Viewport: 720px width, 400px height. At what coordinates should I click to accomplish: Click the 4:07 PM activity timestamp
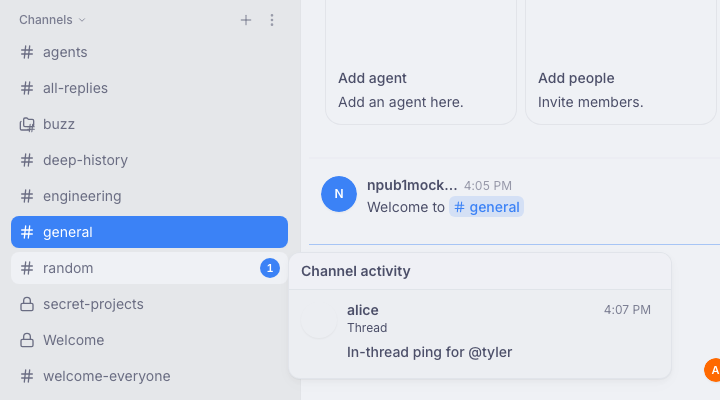[x=627, y=310]
